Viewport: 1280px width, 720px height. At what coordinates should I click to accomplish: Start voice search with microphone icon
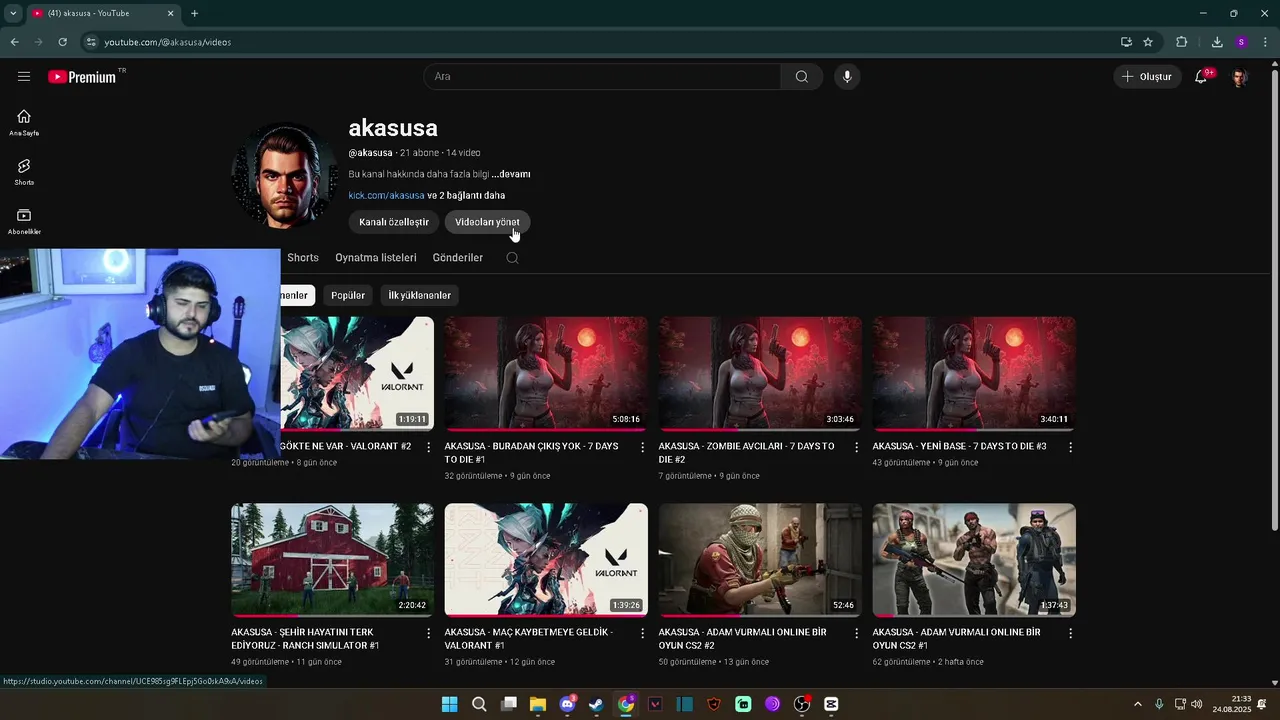pos(847,76)
